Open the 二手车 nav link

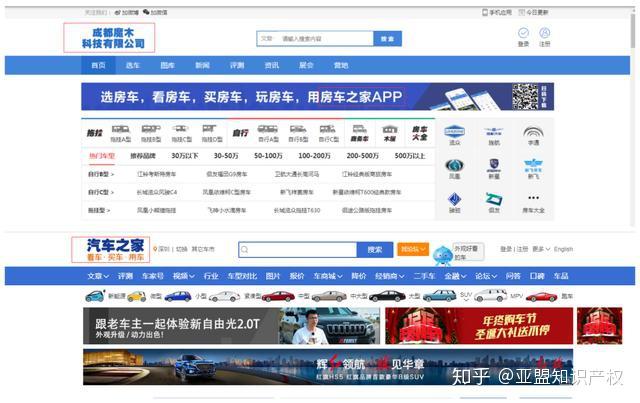[x=424, y=276]
